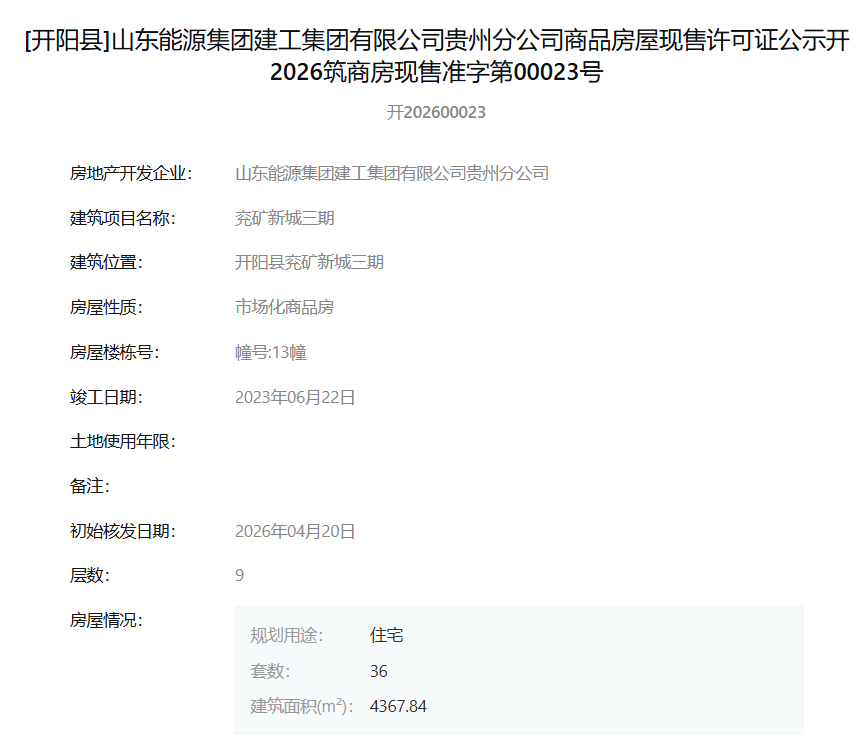Click the 规划用途 label in details box

click(287, 635)
